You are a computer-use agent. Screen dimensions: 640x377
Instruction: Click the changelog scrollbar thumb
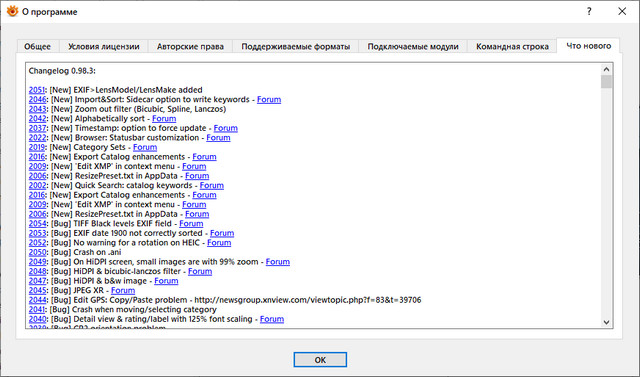[x=607, y=81]
